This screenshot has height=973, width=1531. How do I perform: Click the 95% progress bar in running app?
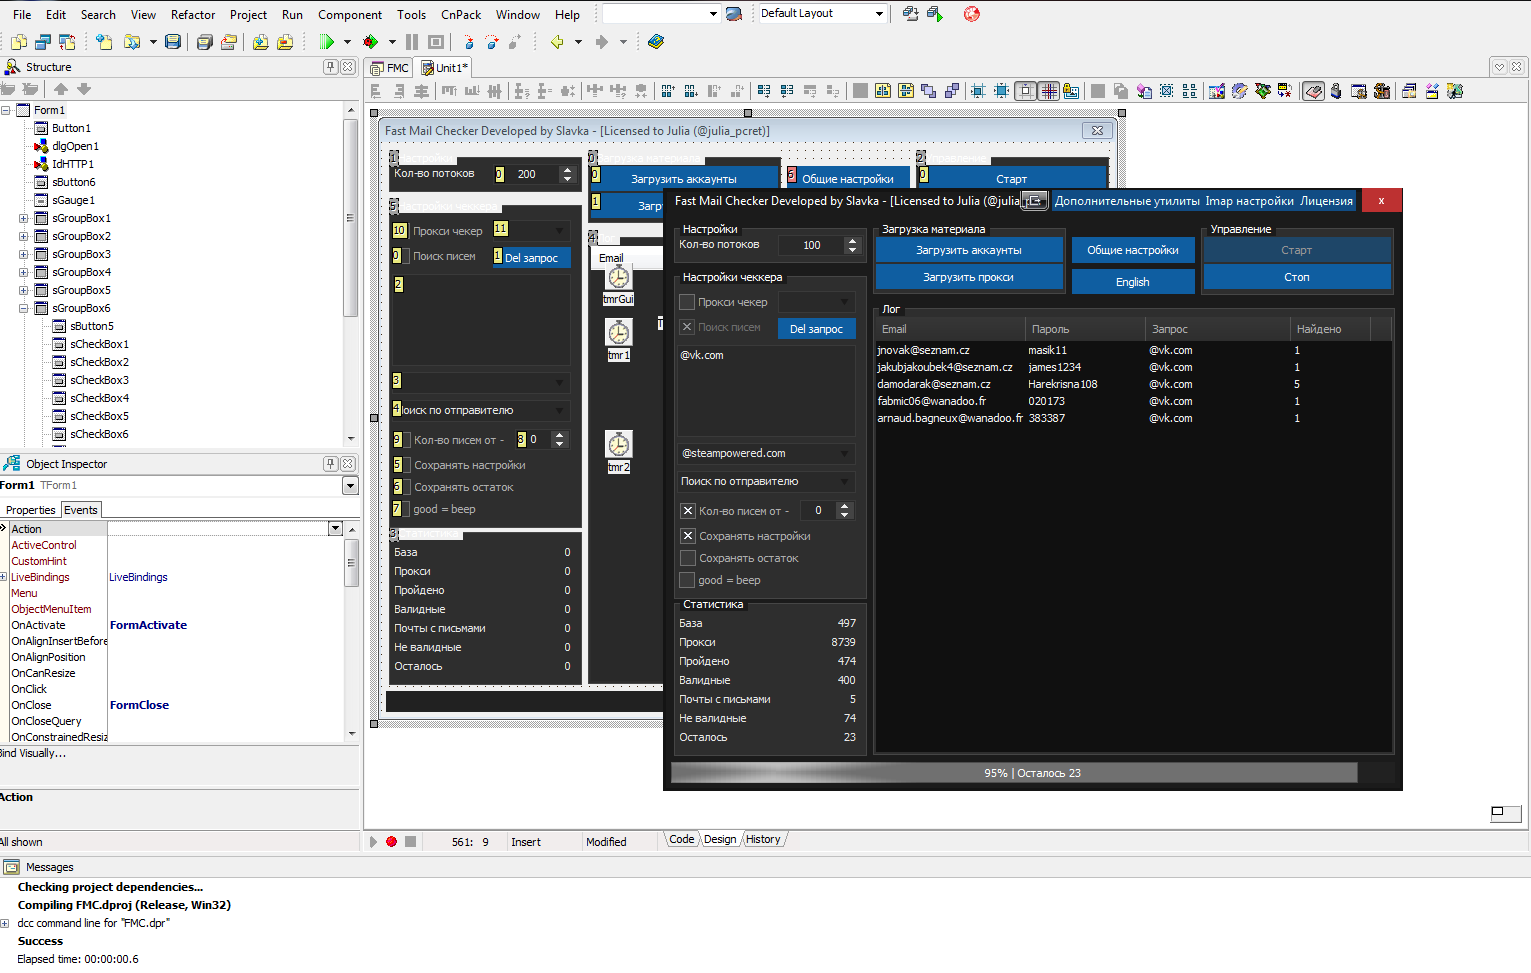point(1032,773)
